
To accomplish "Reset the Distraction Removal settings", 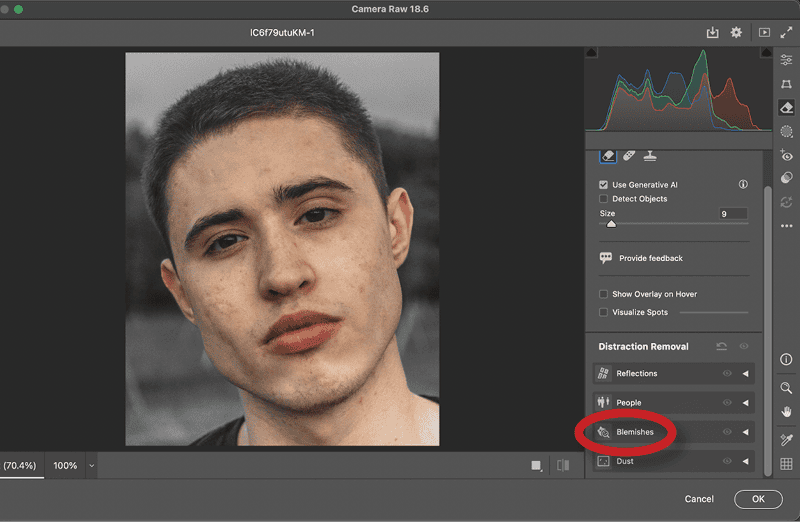I will (721, 346).
